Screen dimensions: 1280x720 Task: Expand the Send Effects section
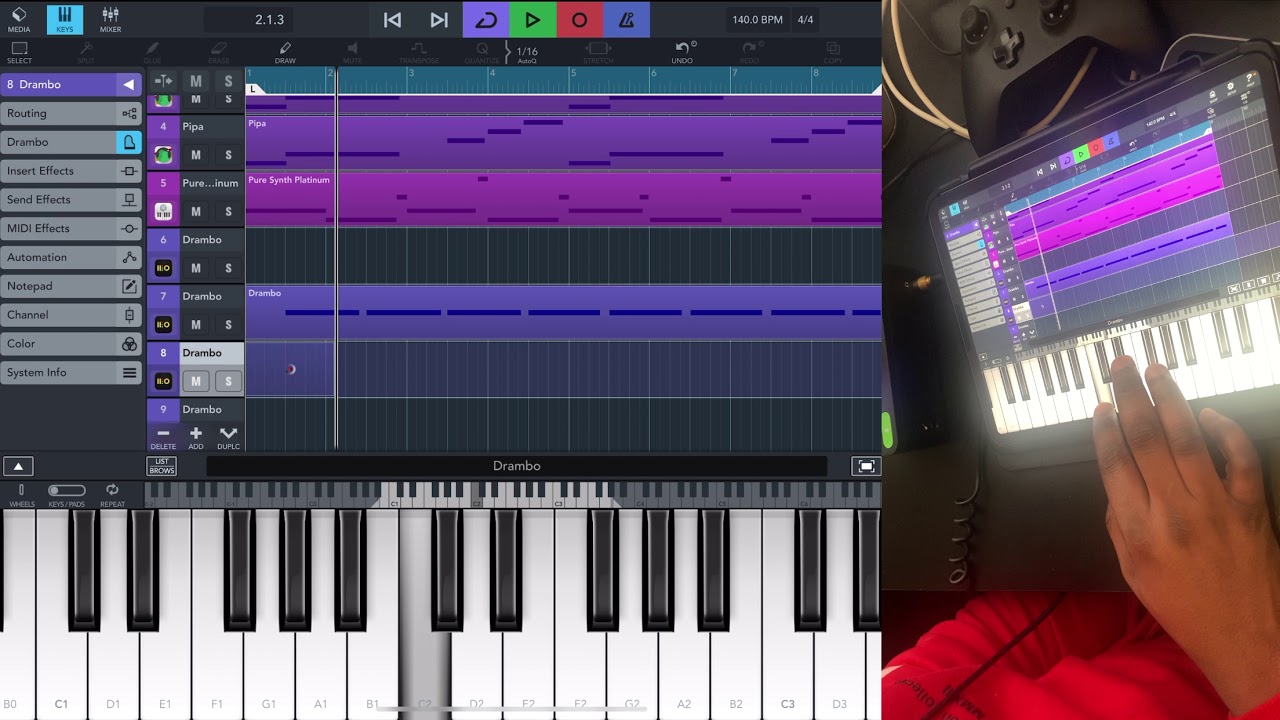coord(71,200)
